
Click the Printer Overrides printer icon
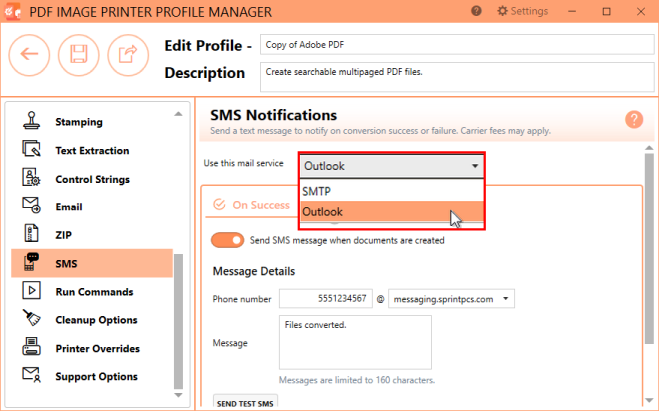tap(32, 347)
